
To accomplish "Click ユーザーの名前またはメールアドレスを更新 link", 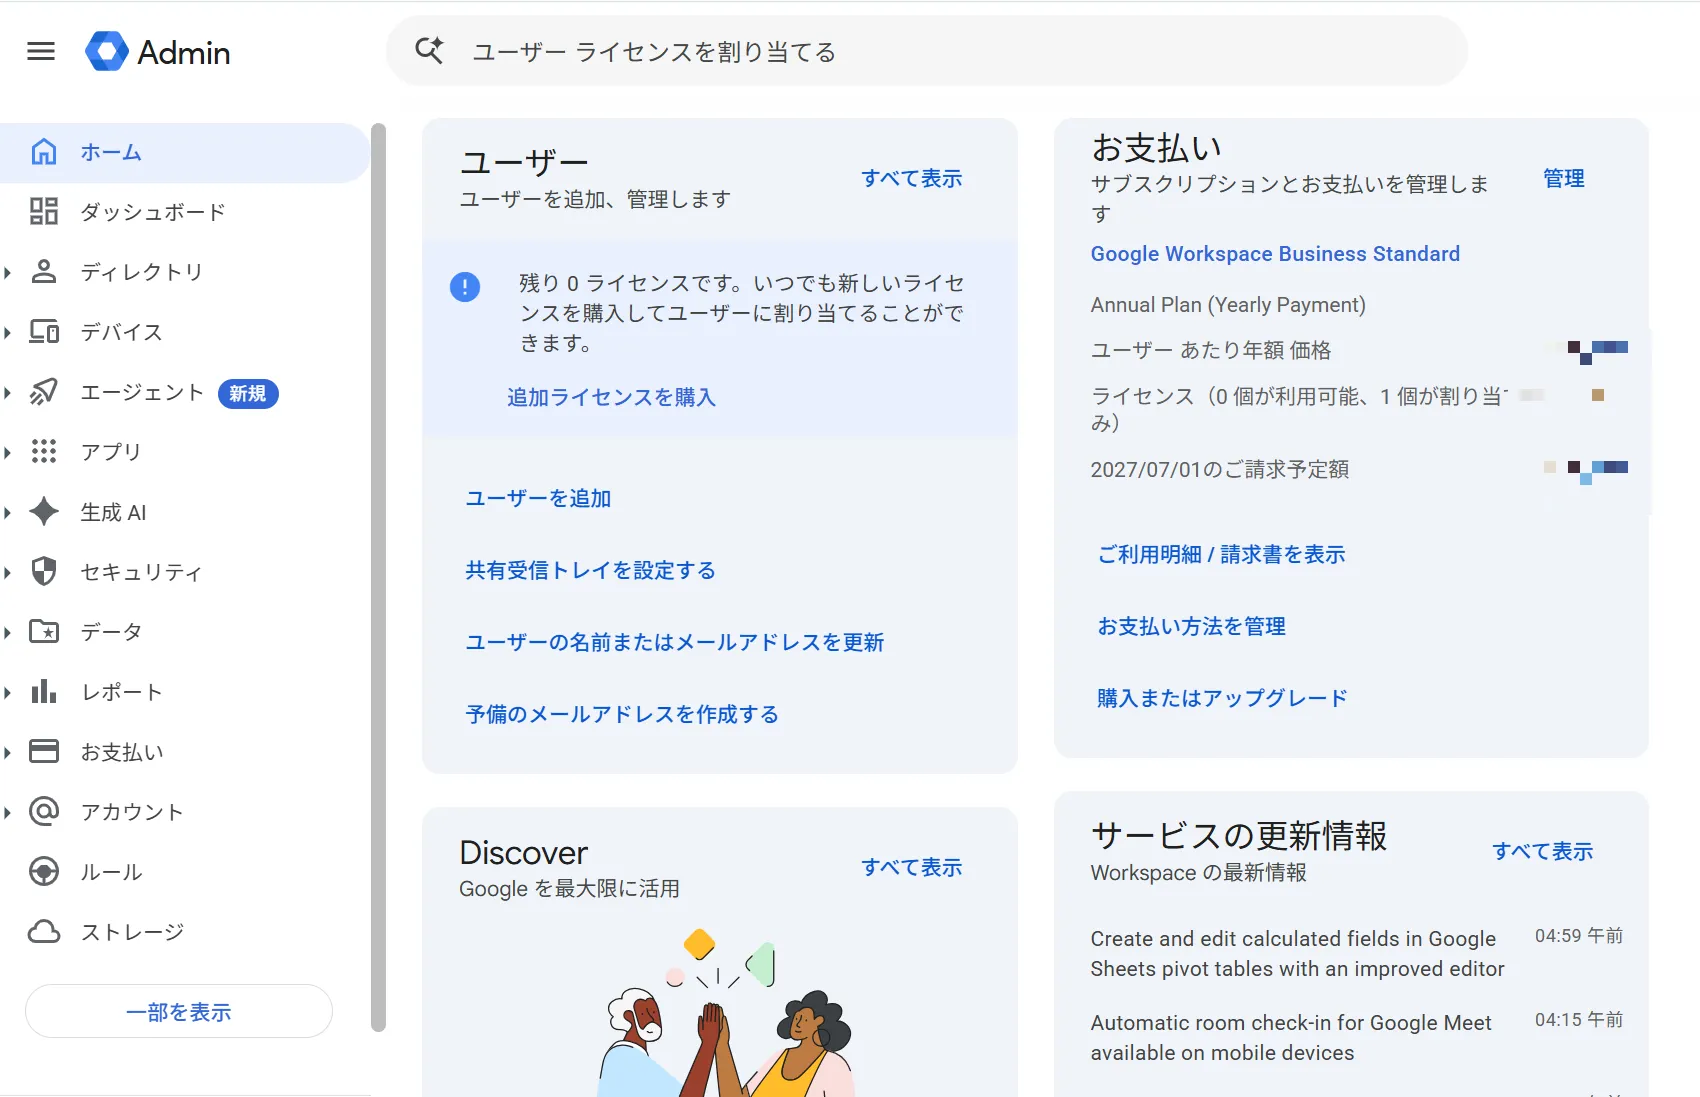I will point(674,642).
